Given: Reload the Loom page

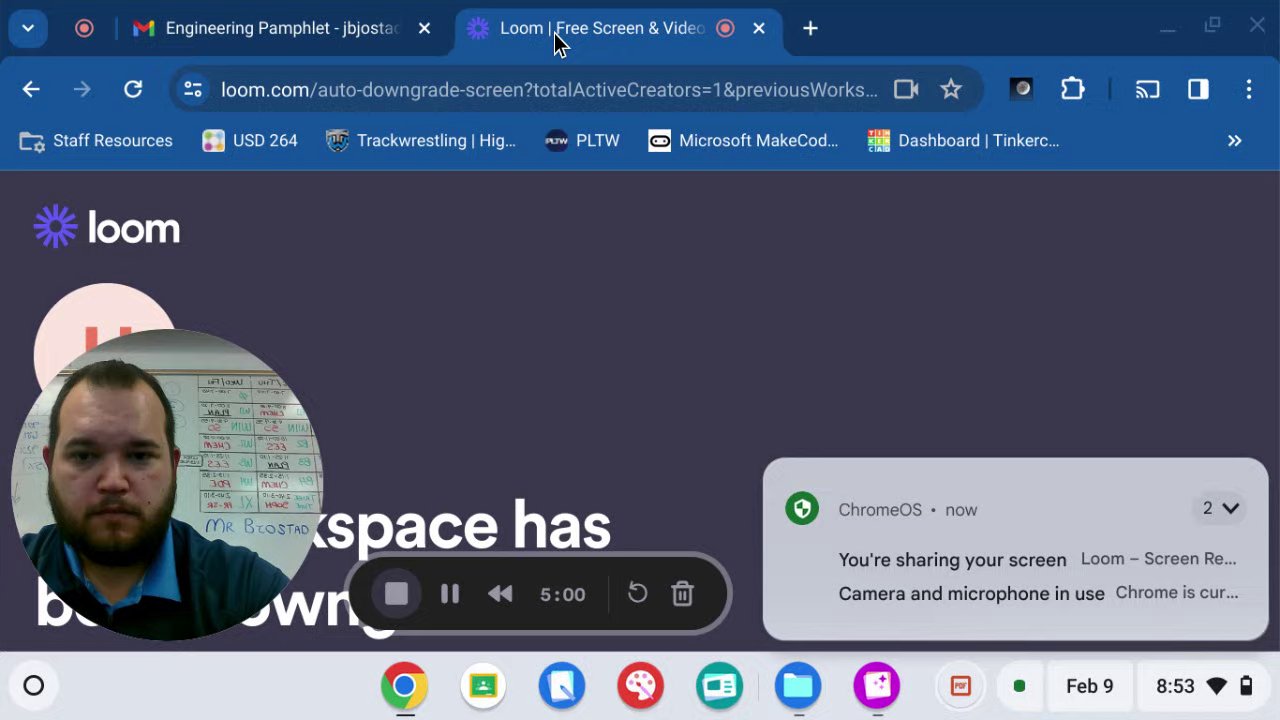Looking at the screenshot, I should pyautogui.click(x=133, y=90).
